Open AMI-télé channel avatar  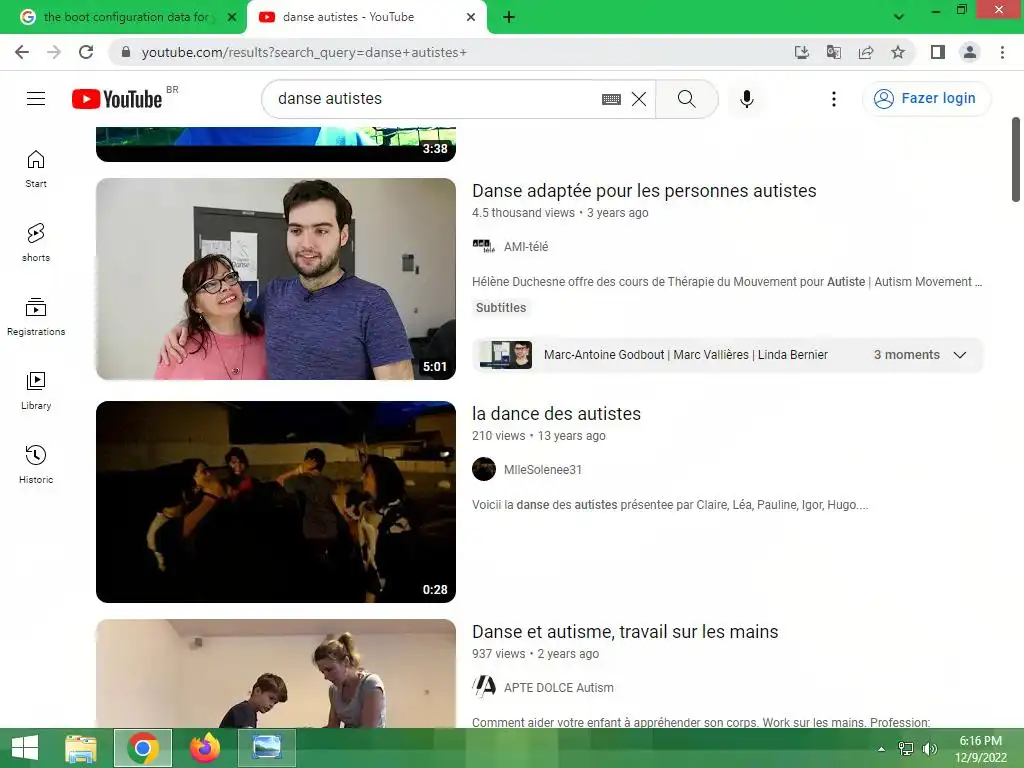point(484,246)
